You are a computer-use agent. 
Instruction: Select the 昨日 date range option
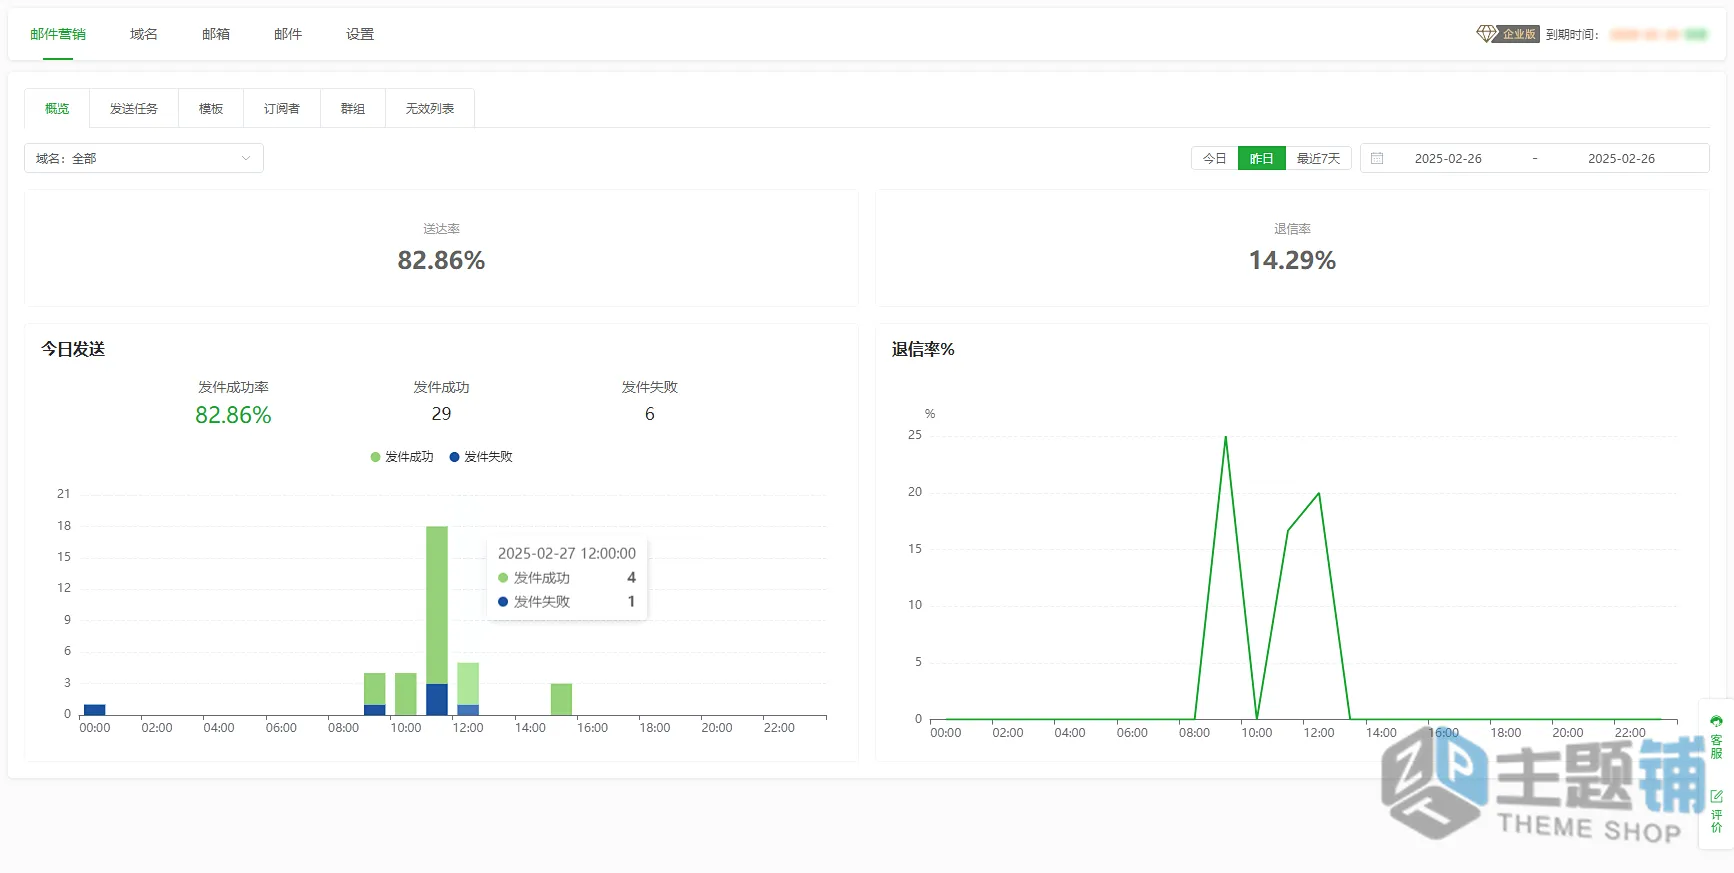click(x=1262, y=158)
